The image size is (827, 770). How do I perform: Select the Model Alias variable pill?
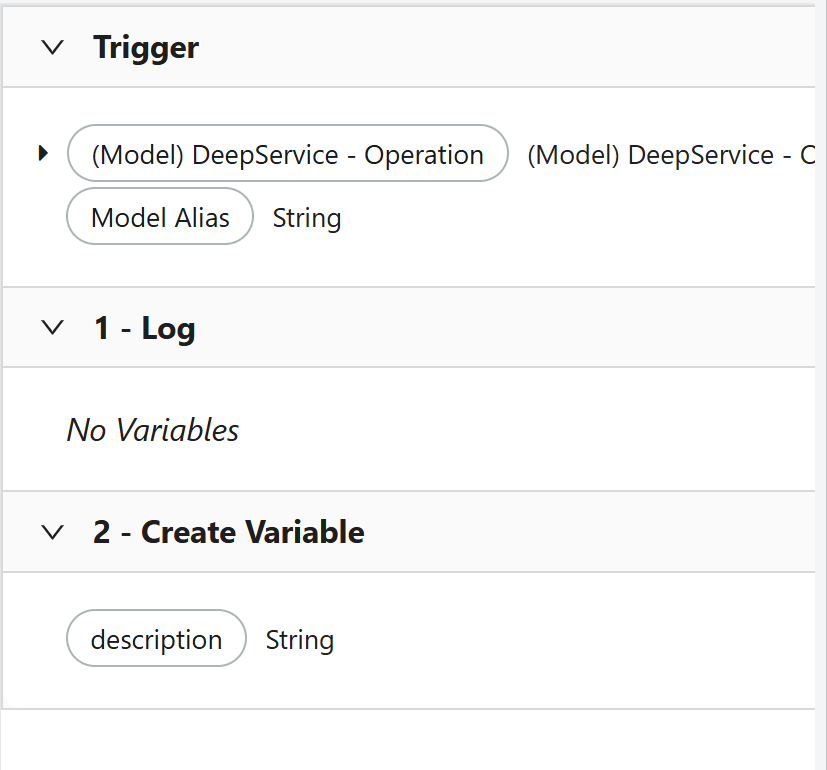tap(160, 216)
